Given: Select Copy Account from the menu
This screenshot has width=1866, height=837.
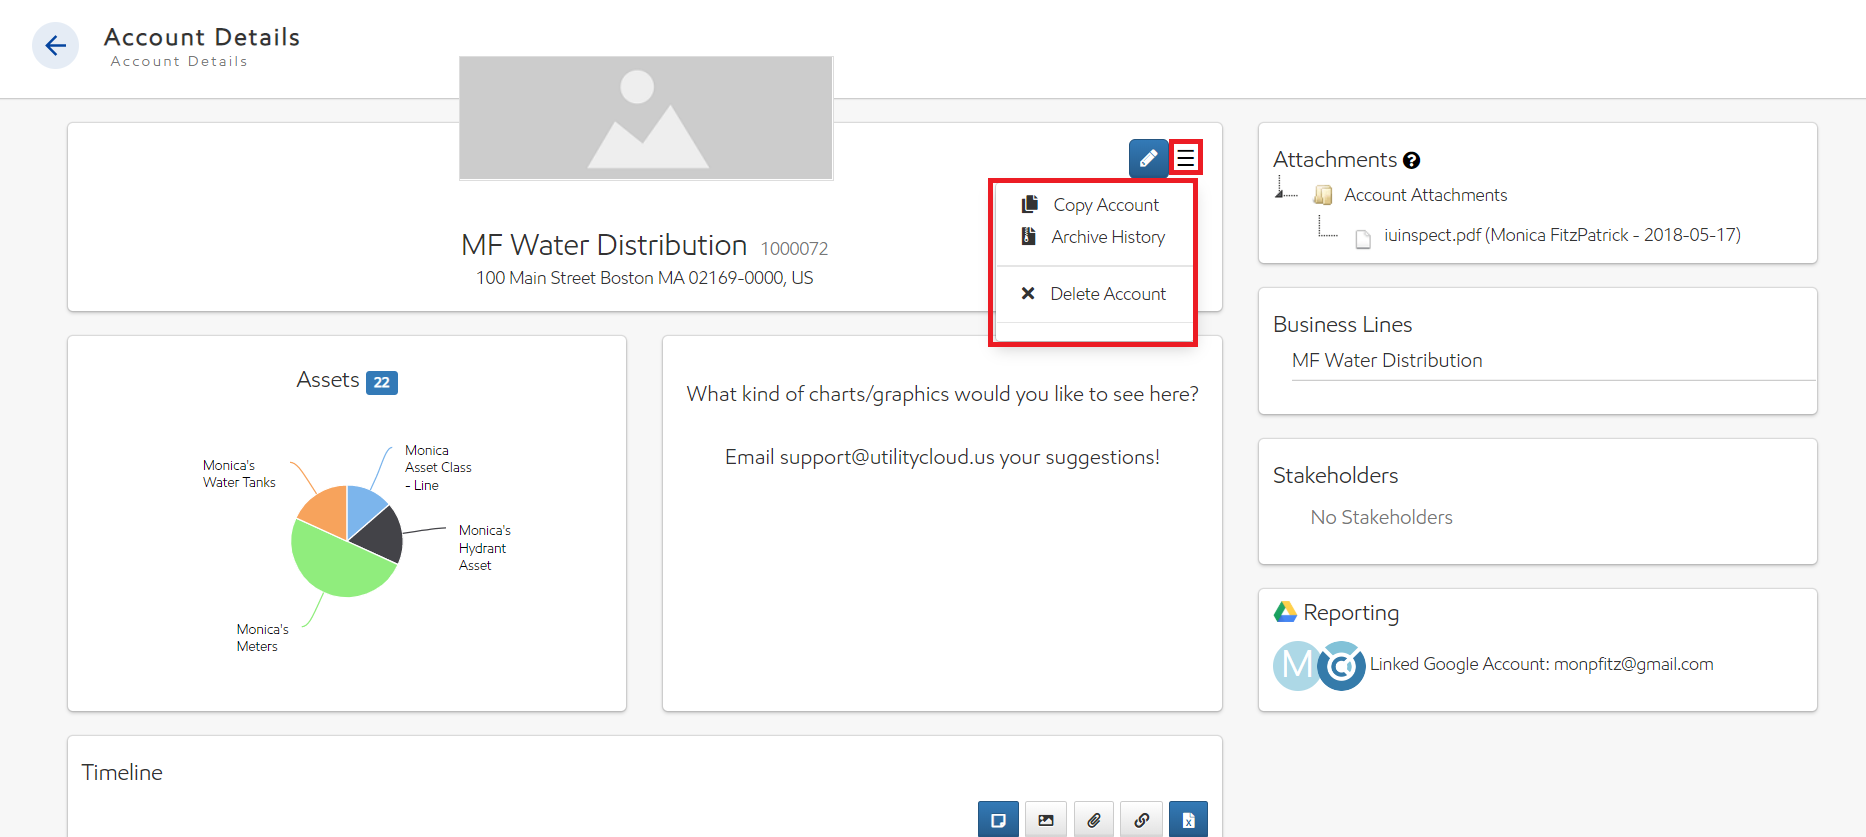Looking at the screenshot, I should (1105, 205).
